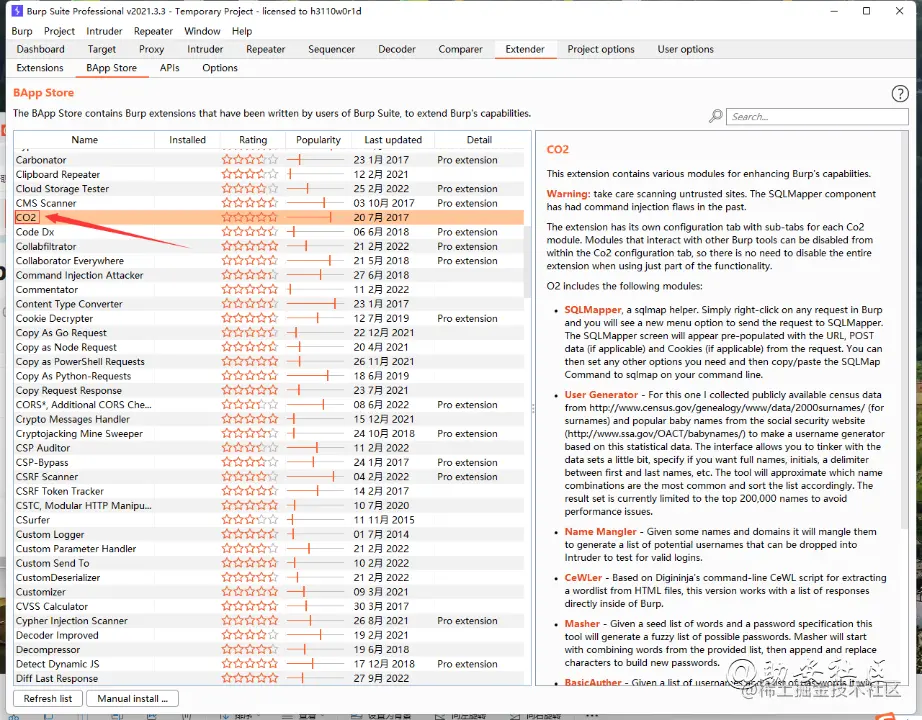
Task: Switch to the Decoder tab
Action: 397,49
